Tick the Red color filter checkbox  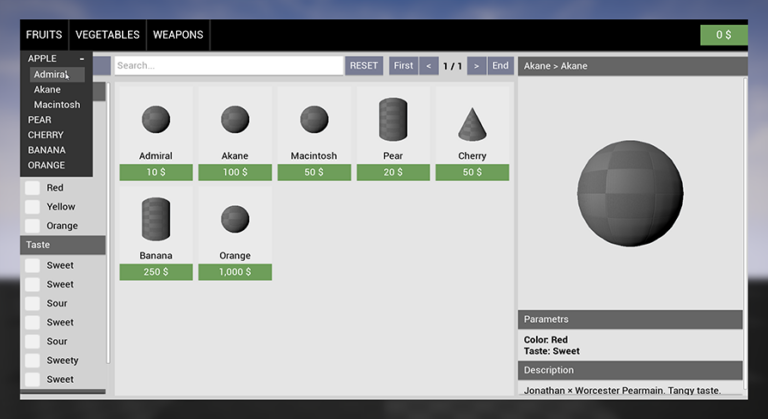[x=32, y=188]
